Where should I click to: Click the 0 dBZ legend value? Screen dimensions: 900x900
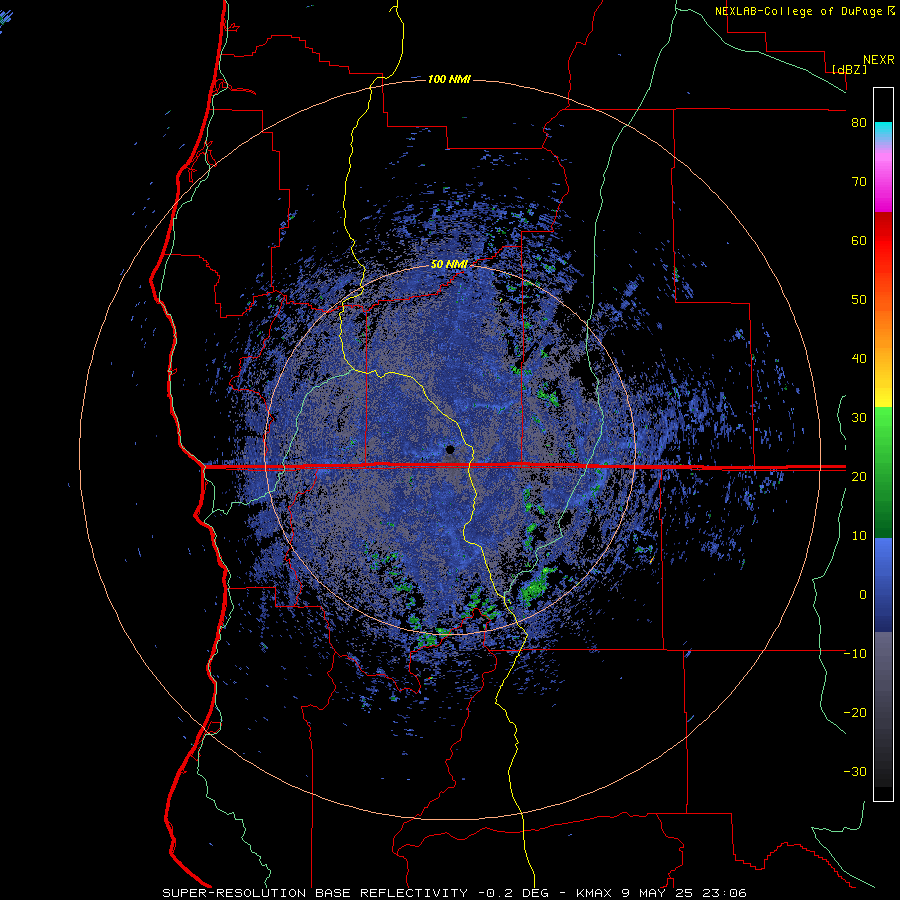pos(863,595)
